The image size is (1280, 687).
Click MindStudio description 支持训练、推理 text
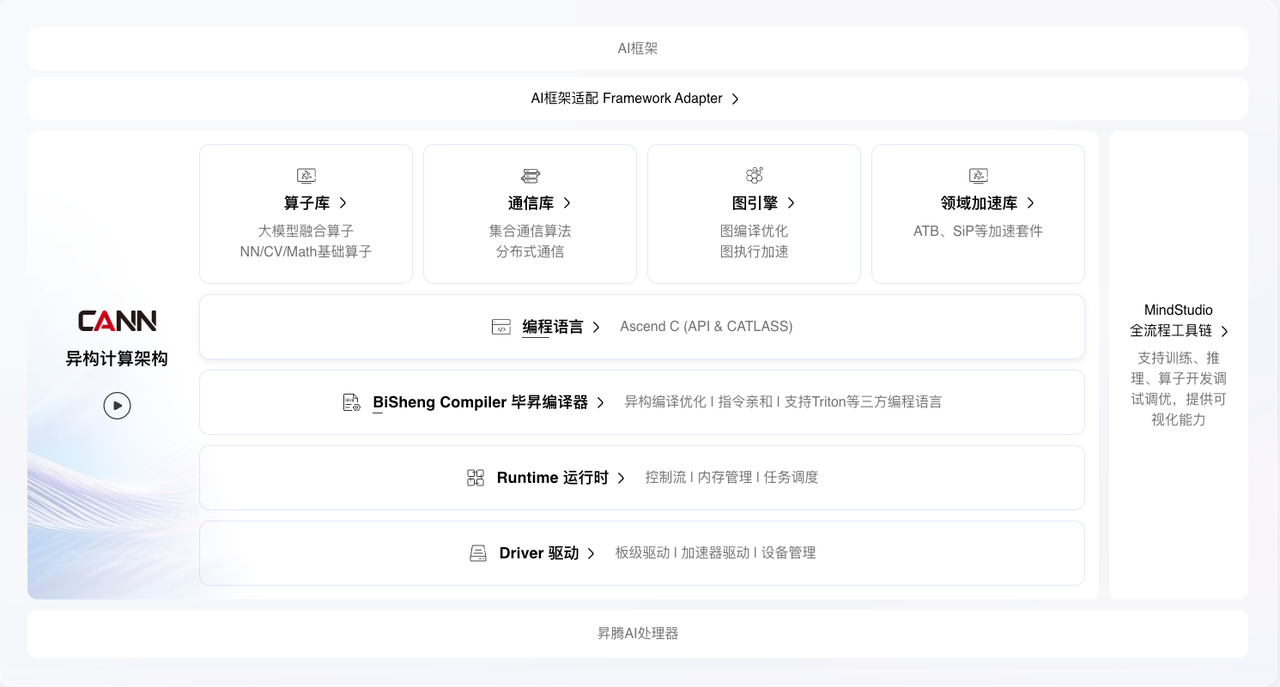click(x=1178, y=389)
